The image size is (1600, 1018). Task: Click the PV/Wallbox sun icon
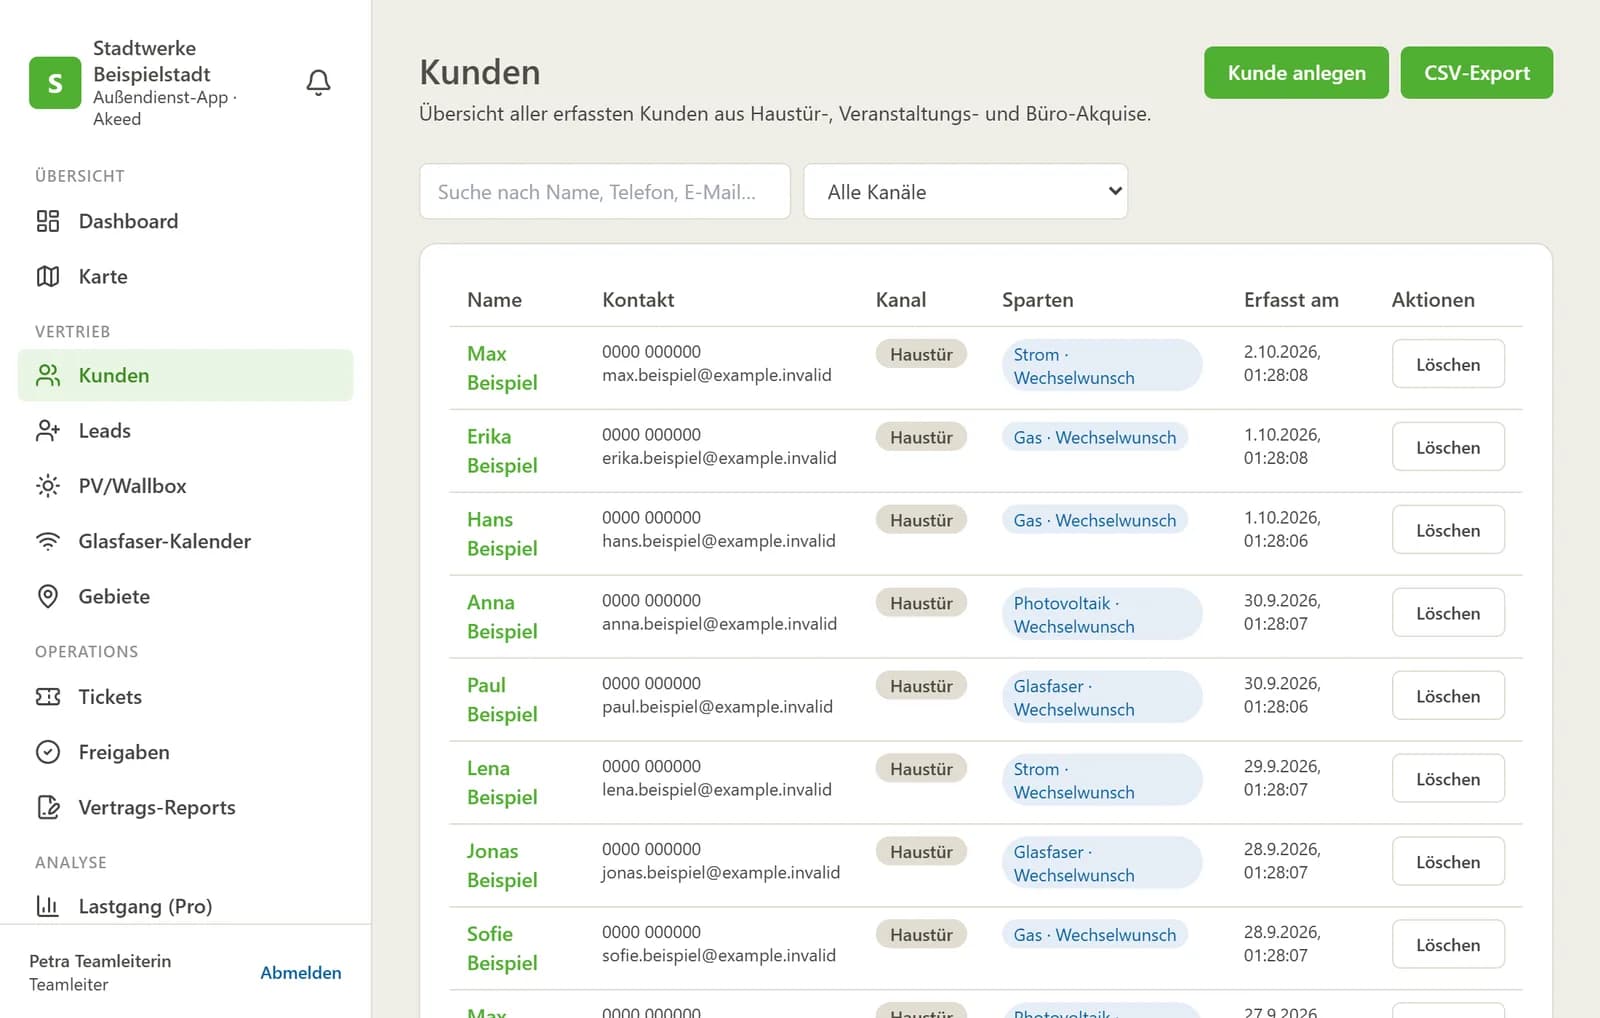pos(48,486)
